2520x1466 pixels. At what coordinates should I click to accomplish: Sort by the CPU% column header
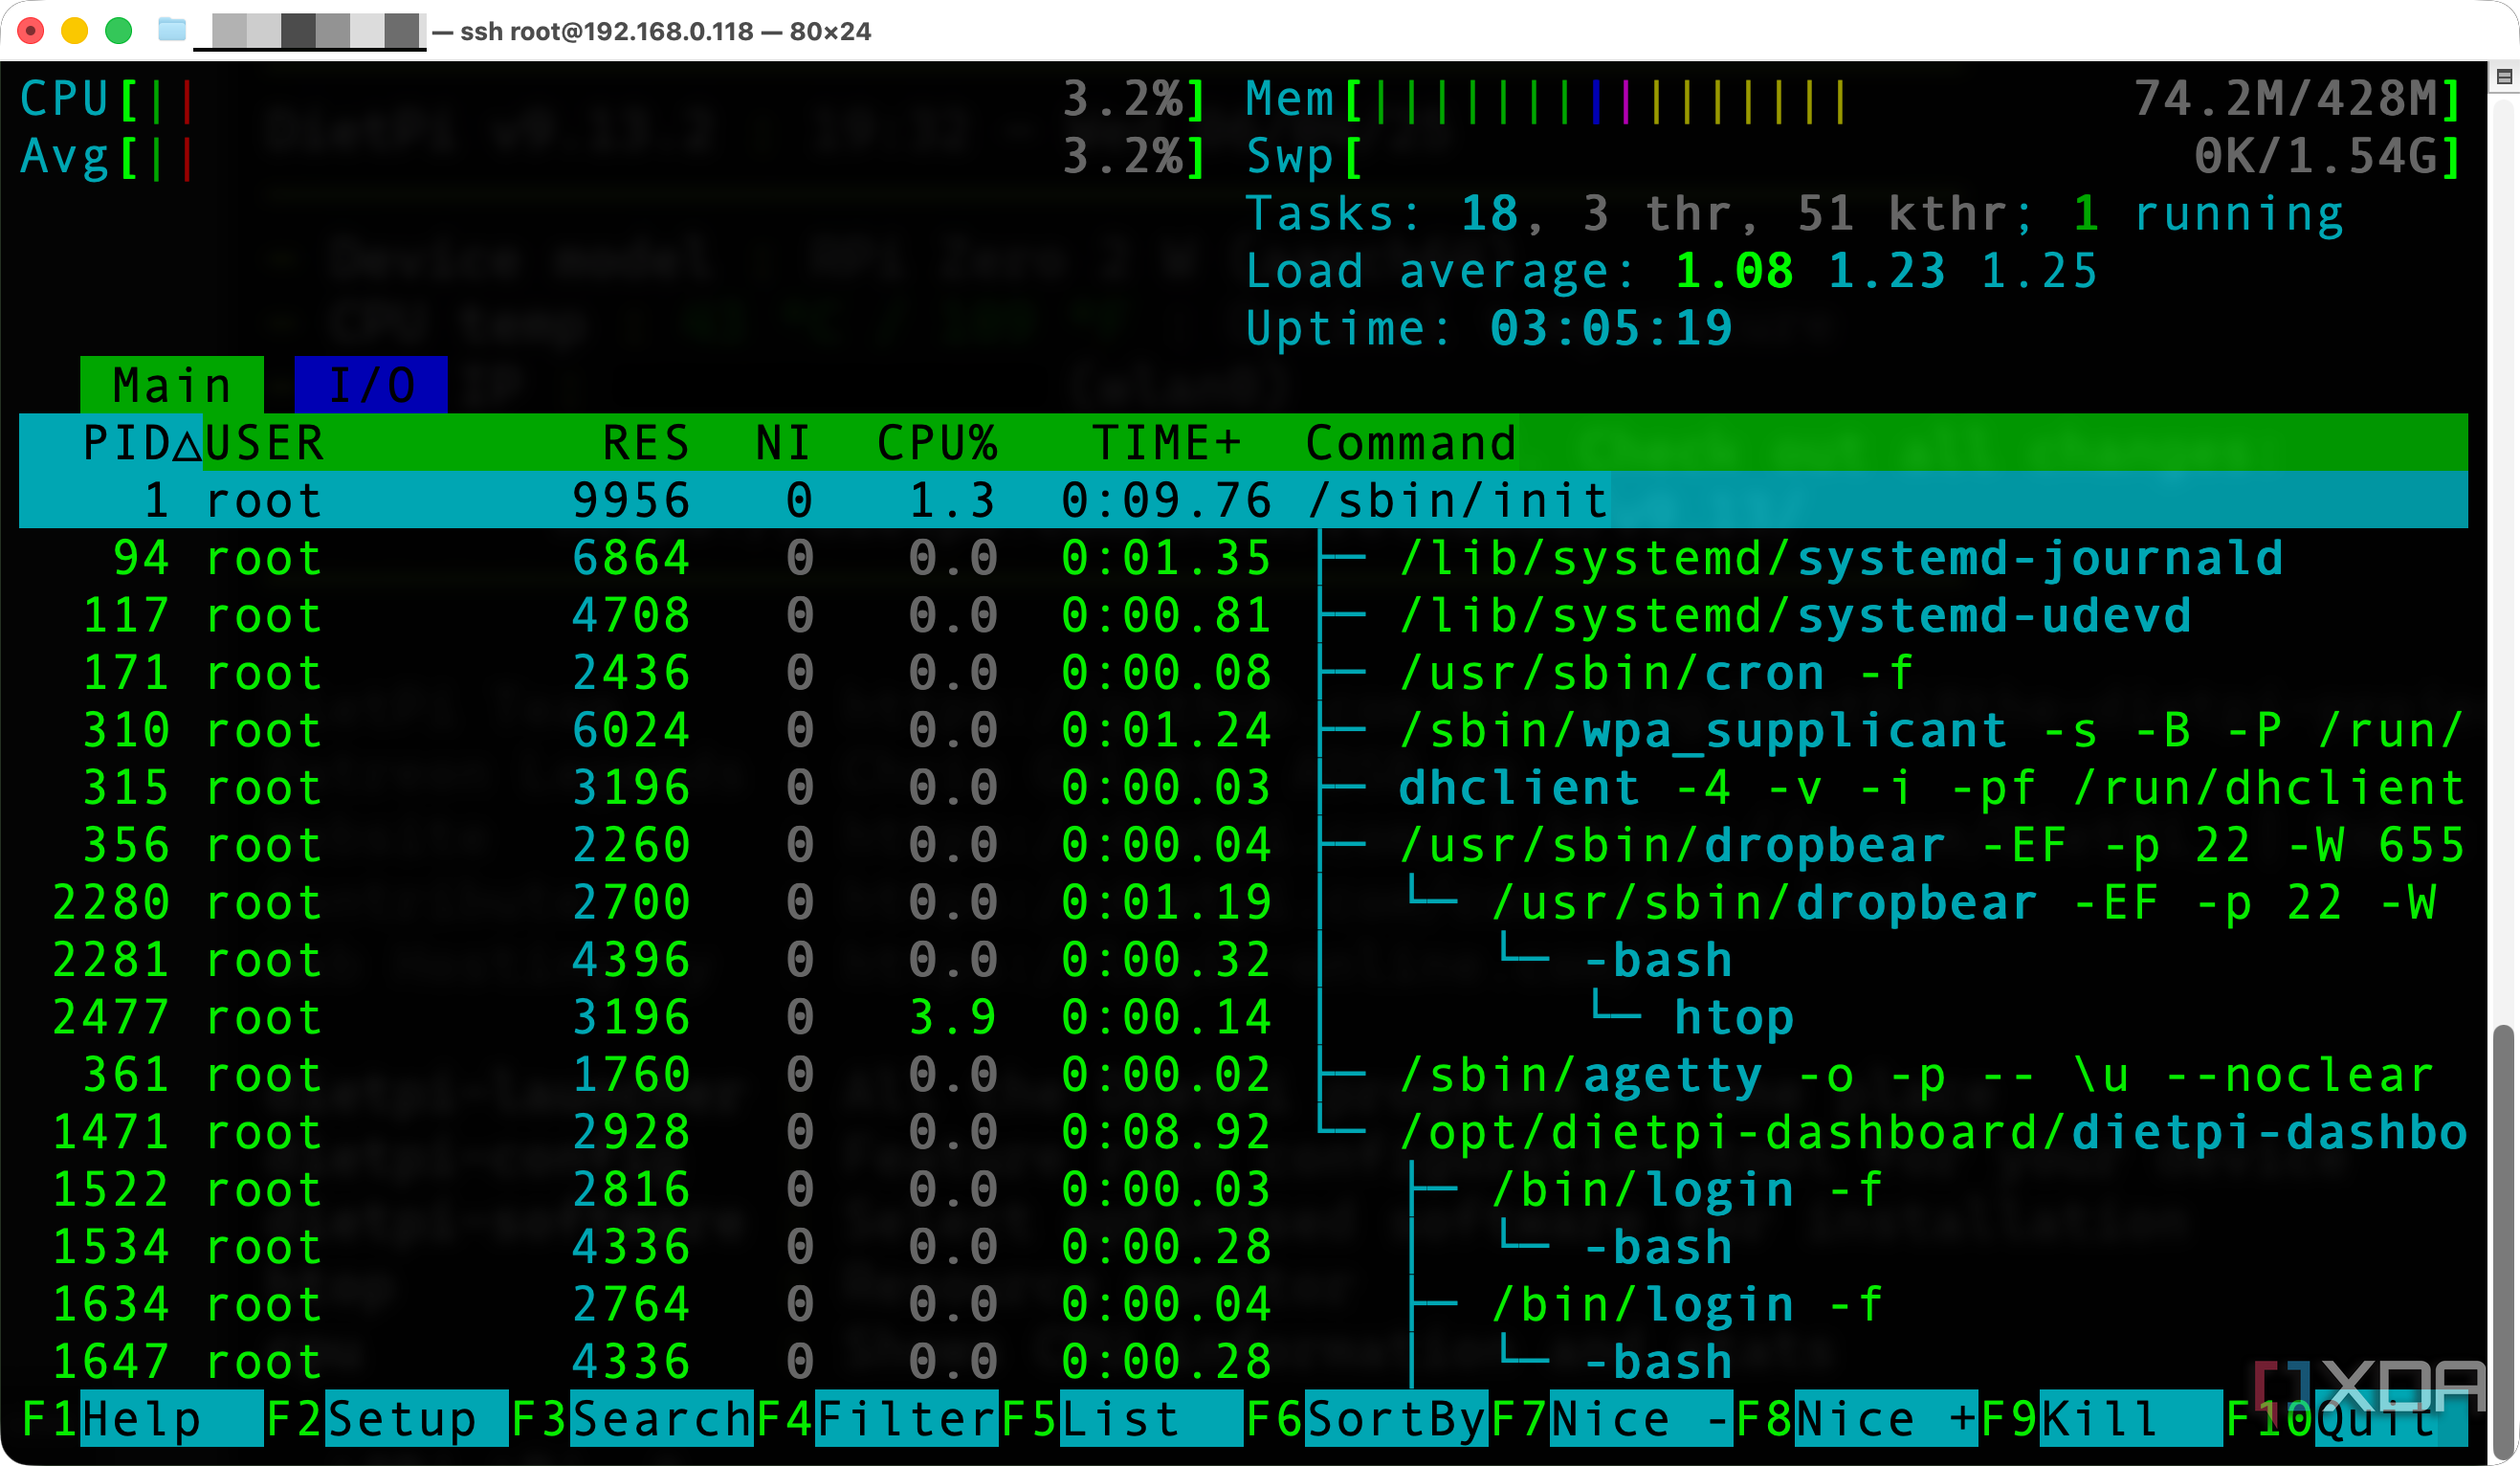point(937,443)
